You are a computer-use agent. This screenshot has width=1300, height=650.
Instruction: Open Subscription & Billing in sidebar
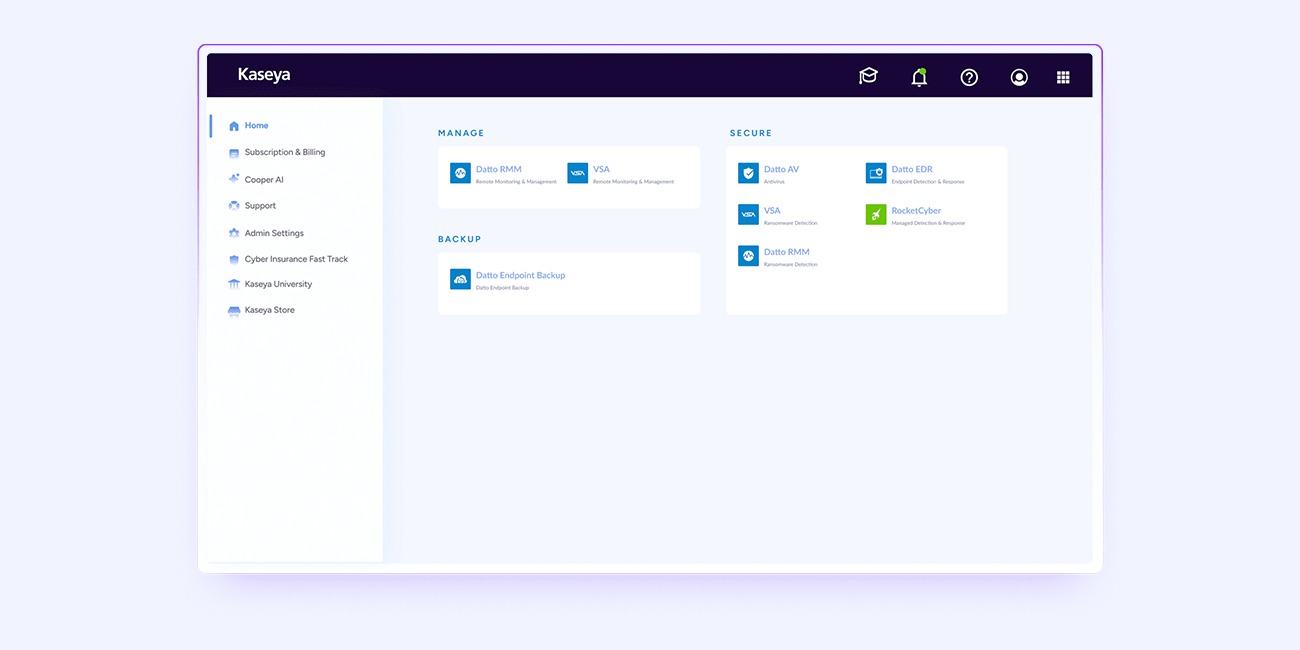pos(284,153)
